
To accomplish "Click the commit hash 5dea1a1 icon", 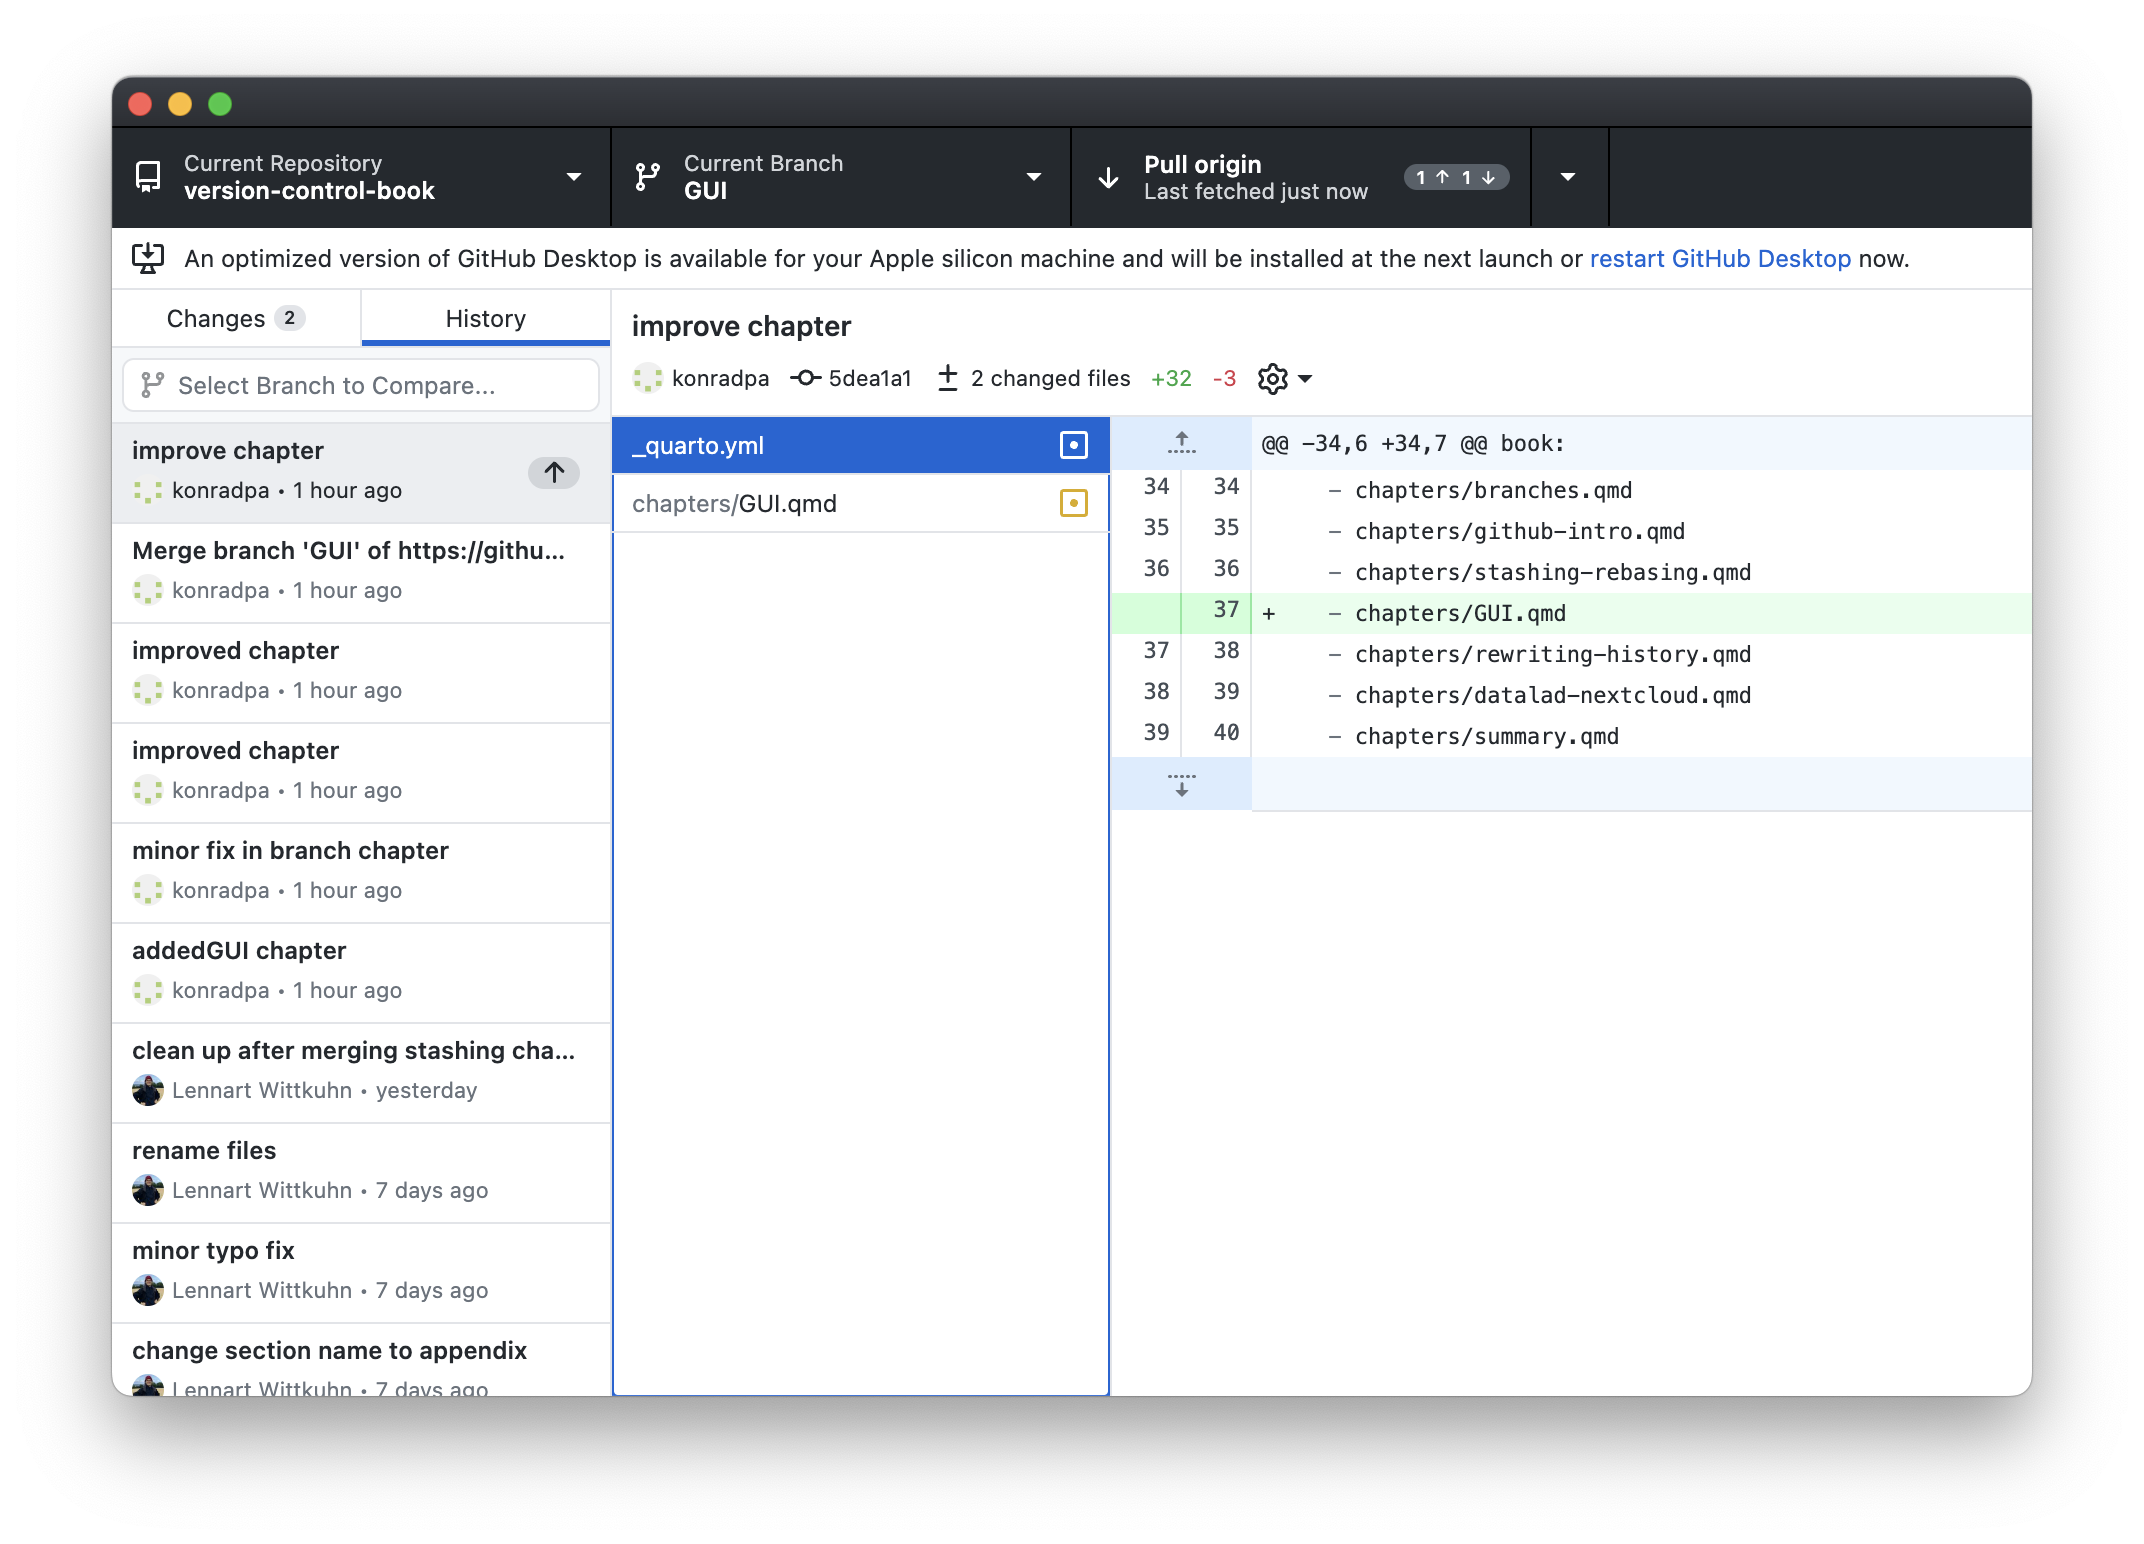I will 805,378.
